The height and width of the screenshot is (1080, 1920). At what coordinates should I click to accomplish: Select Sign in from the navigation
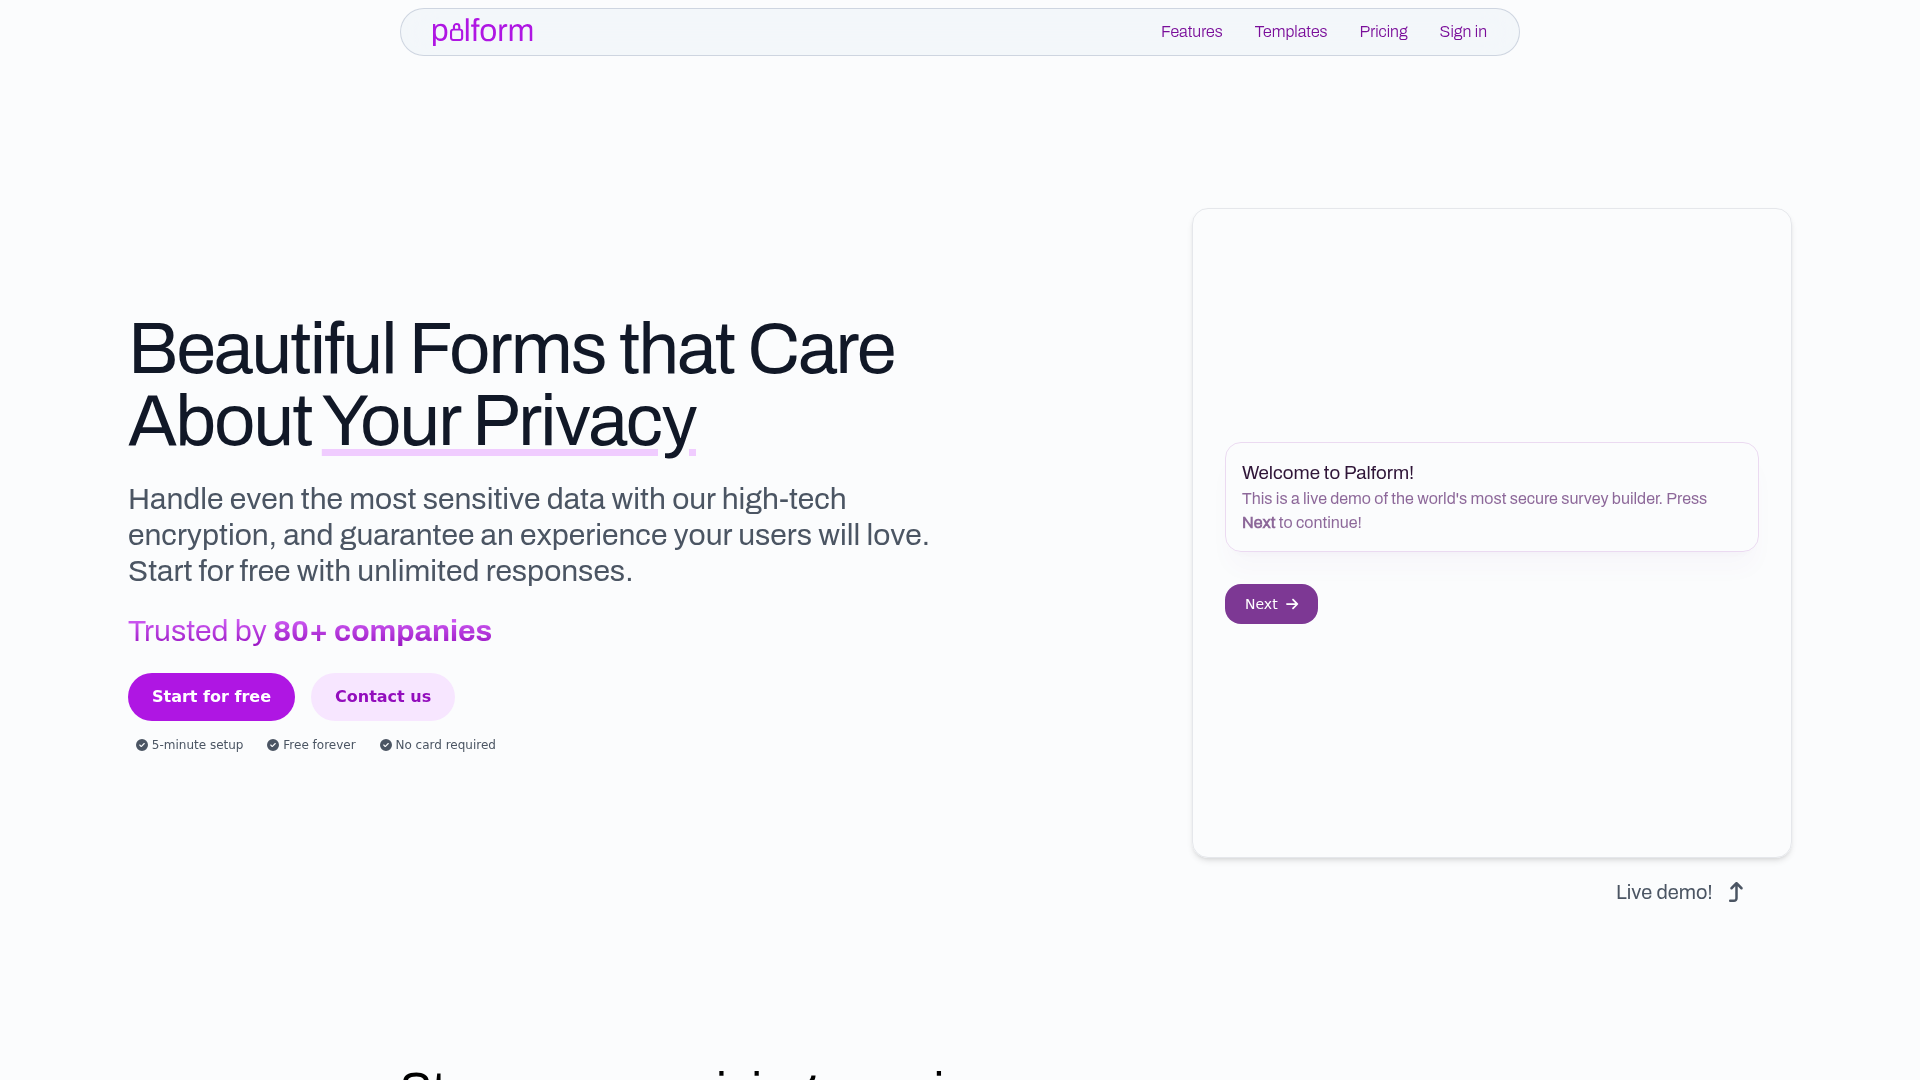[1462, 31]
